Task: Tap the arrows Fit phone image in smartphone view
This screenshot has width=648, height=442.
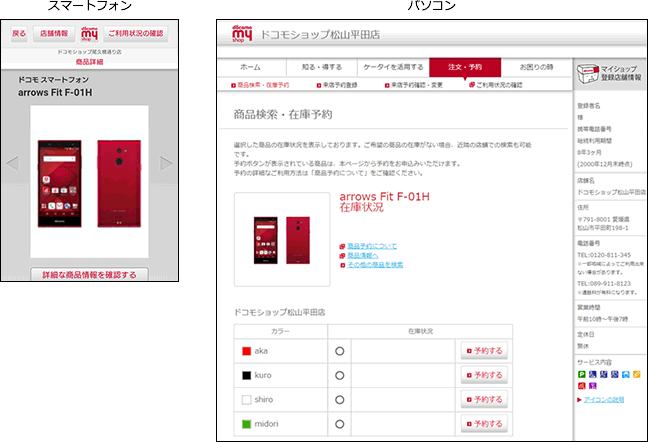Action: point(89,182)
